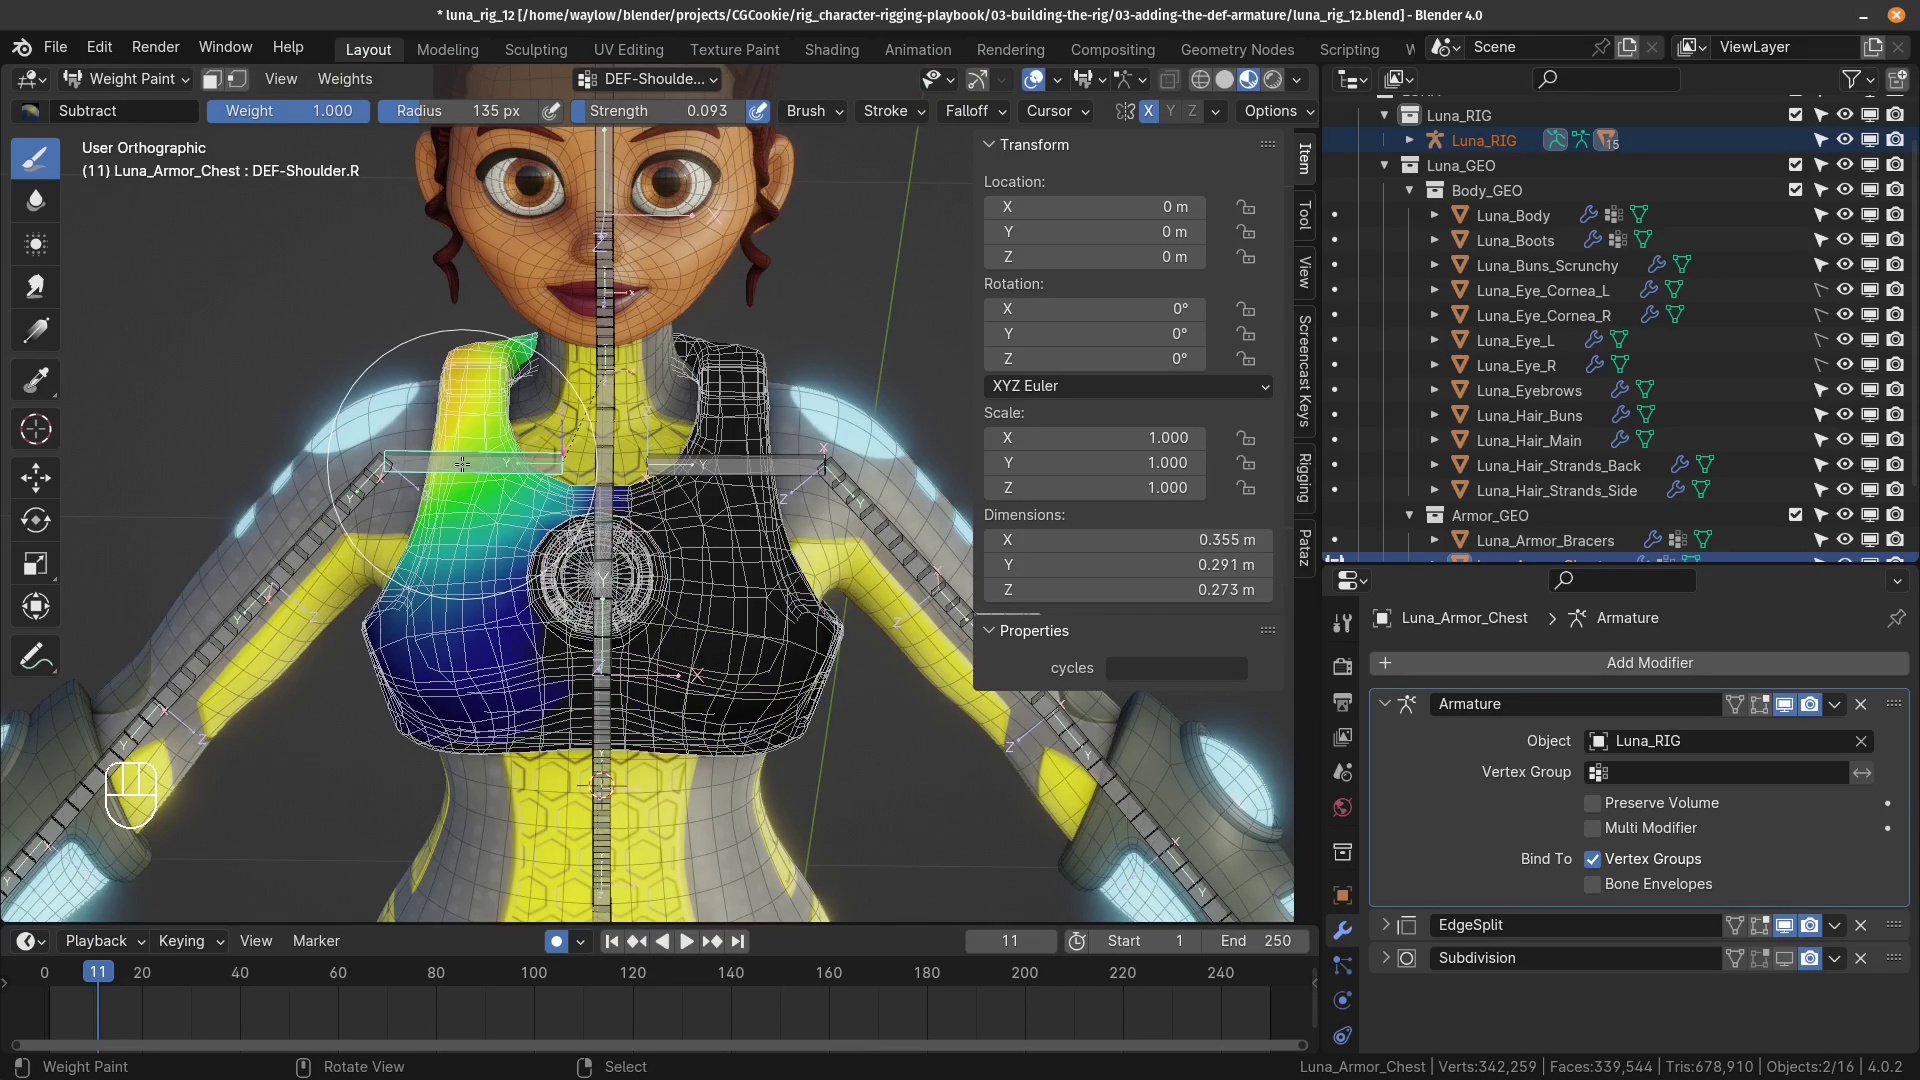
Task: Click the Add Modifier button
Action: point(1640,663)
